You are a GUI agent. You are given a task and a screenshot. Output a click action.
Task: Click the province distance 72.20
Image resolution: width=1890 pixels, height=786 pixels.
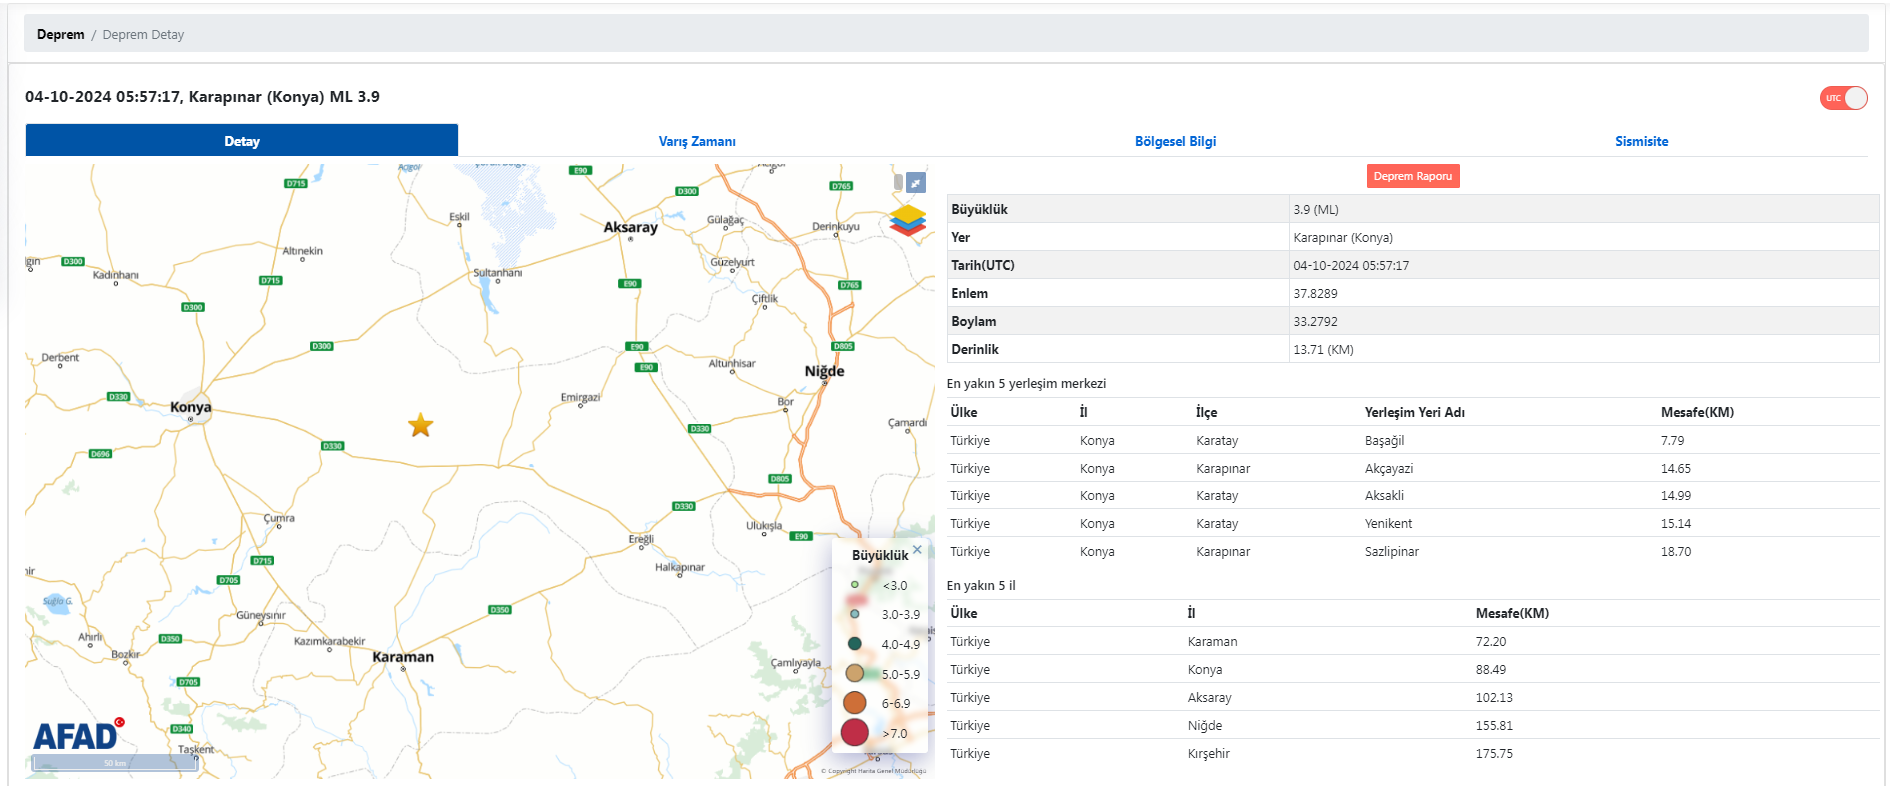1490,641
